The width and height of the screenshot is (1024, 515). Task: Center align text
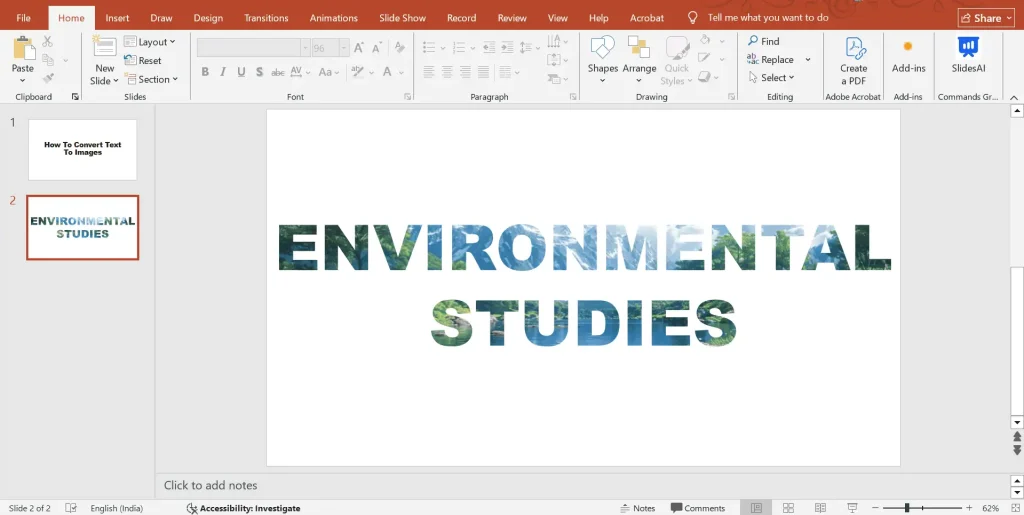click(447, 72)
